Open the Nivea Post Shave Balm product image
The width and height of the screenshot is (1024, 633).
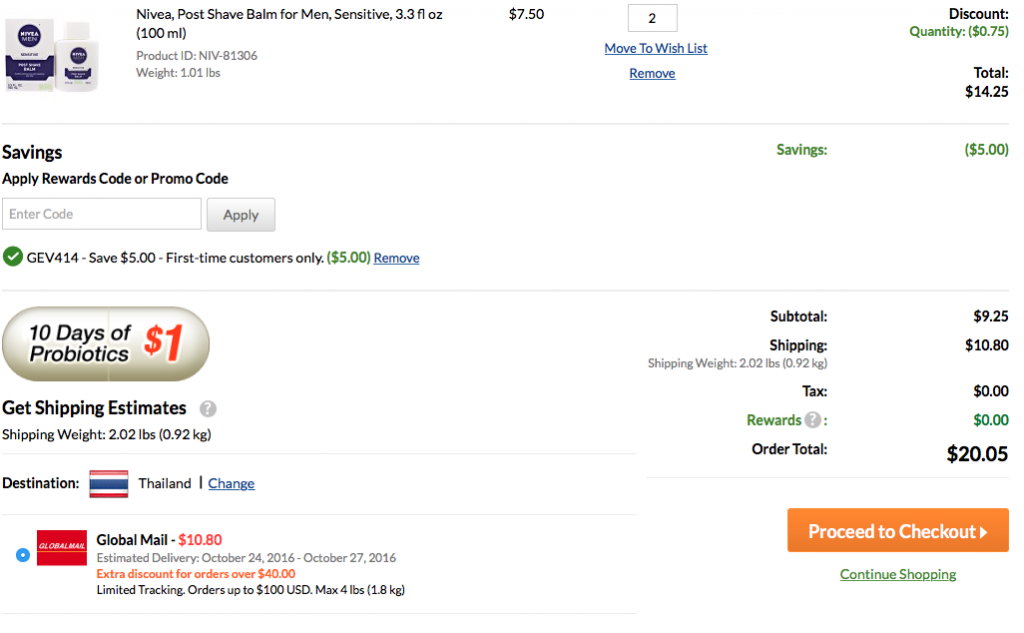point(52,55)
